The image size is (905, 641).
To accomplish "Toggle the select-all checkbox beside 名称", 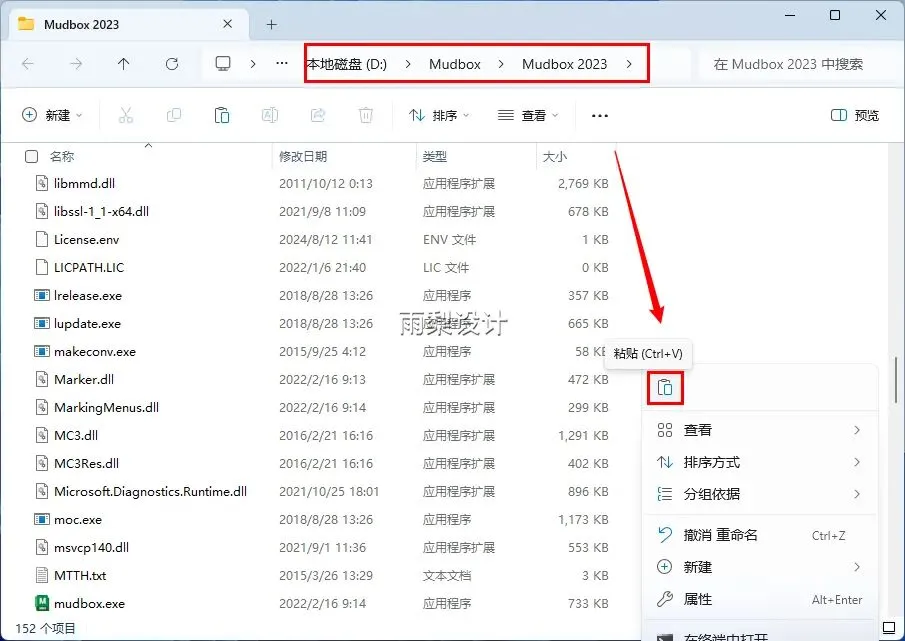I will tap(32, 156).
